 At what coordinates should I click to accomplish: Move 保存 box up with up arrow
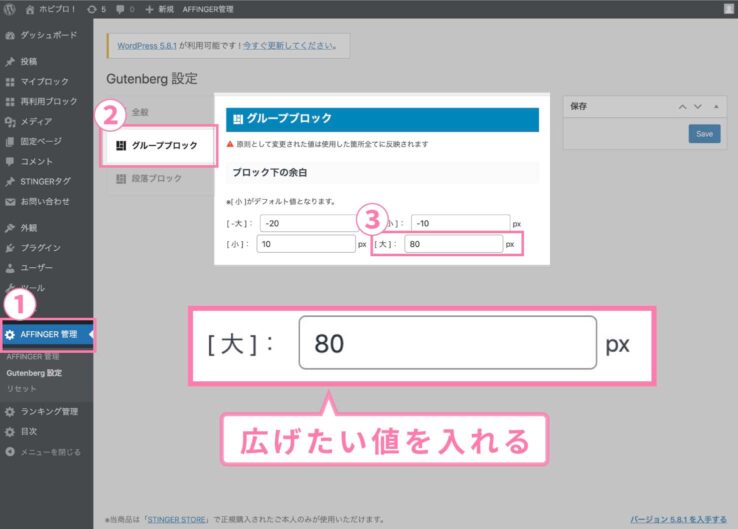(x=682, y=107)
